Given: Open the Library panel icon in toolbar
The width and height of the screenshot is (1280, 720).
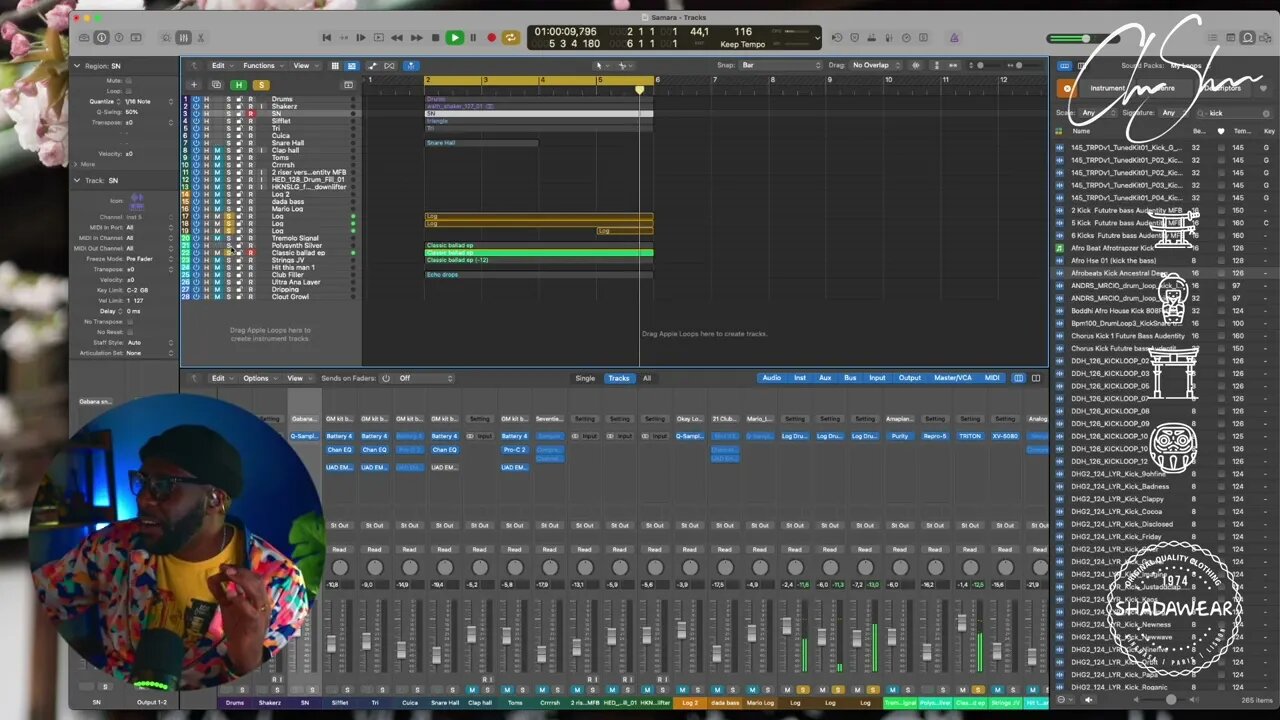Looking at the screenshot, I should pos(84,38).
